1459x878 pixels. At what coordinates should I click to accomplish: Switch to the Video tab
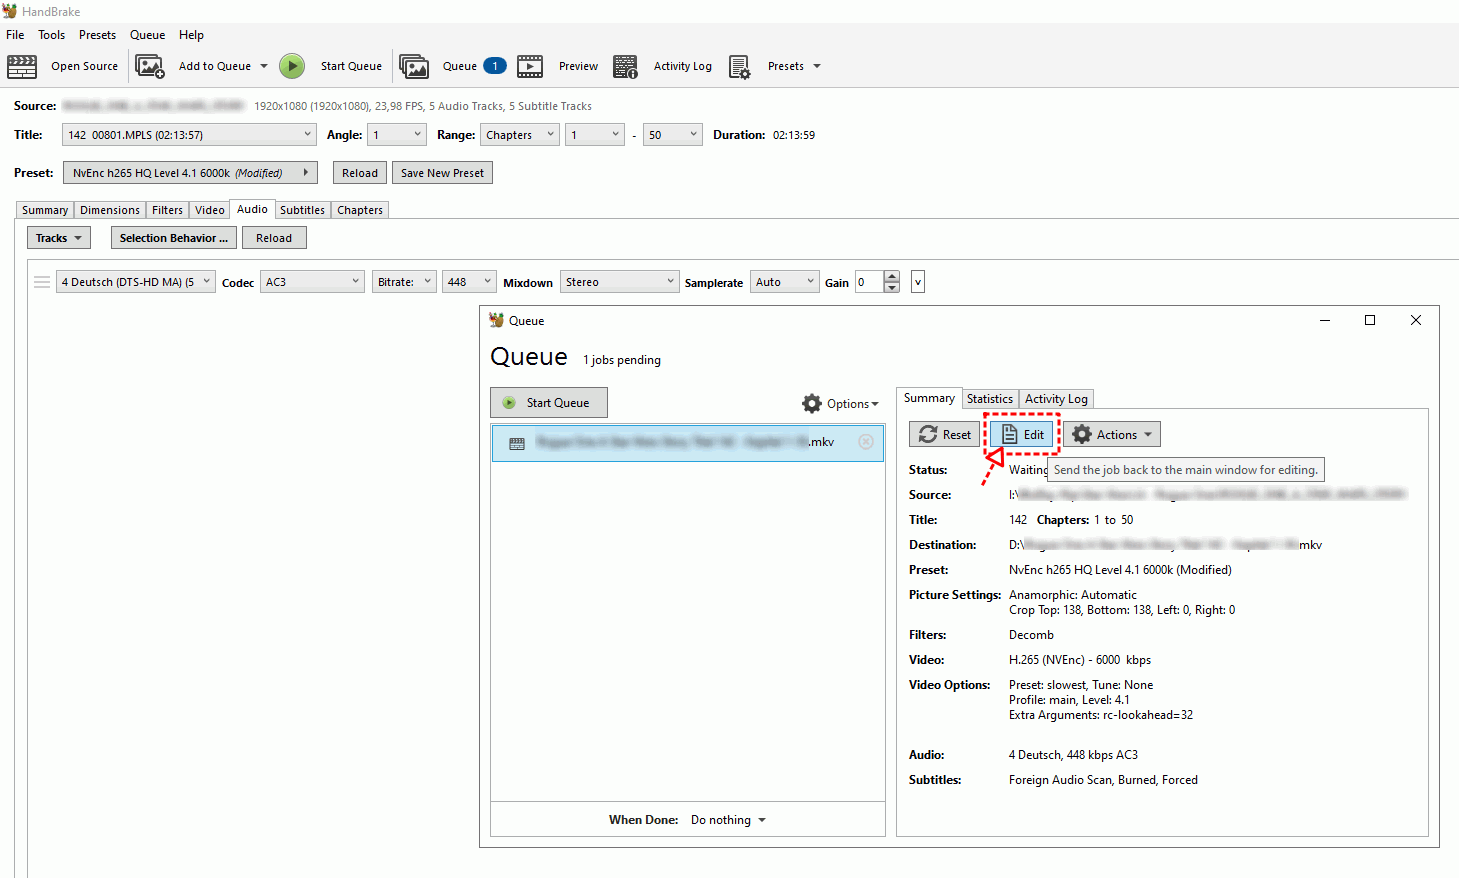[x=210, y=210]
